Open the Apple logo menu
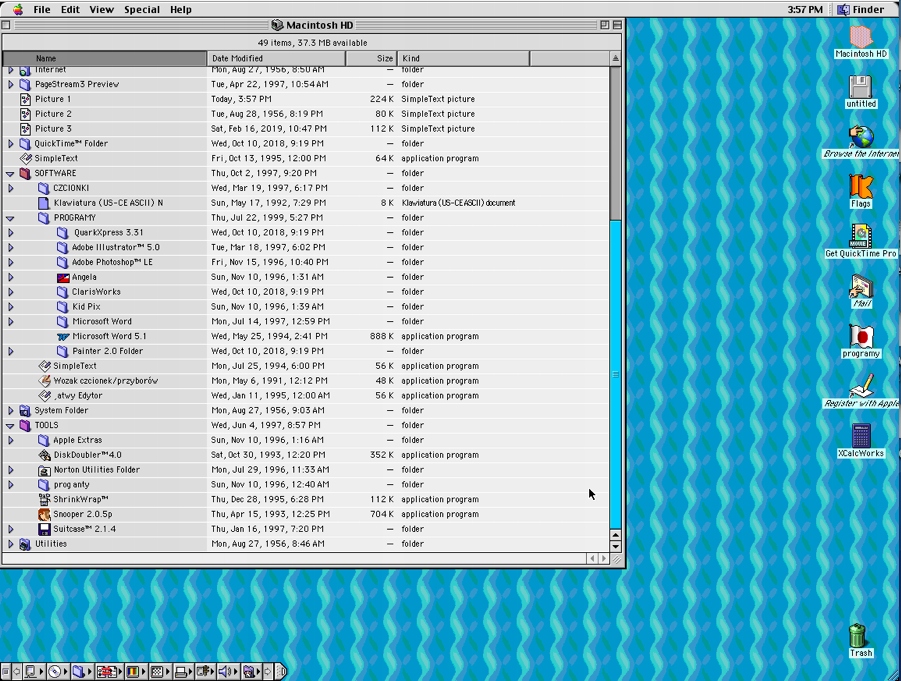This screenshot has width=901, height=681. [18, 9]
